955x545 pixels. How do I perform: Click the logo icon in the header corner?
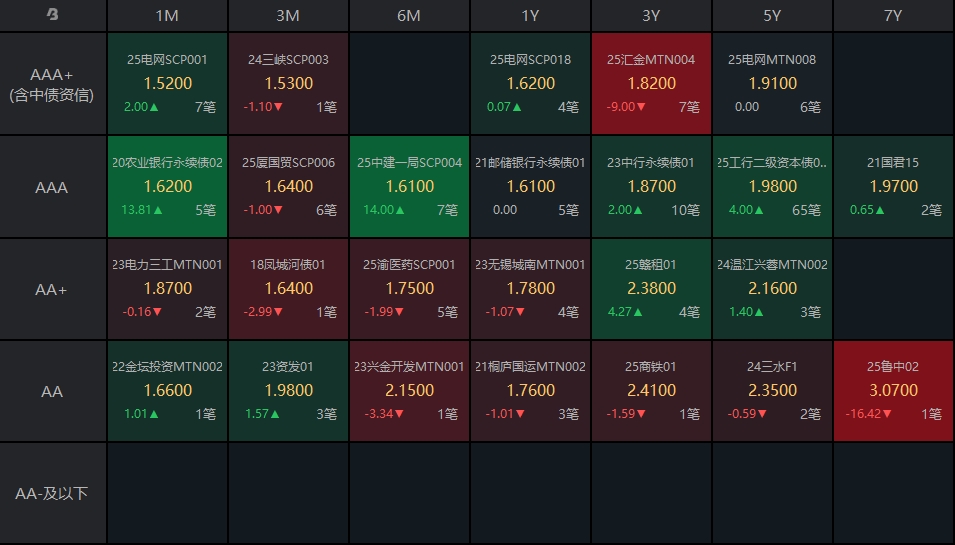pos(53,14)
